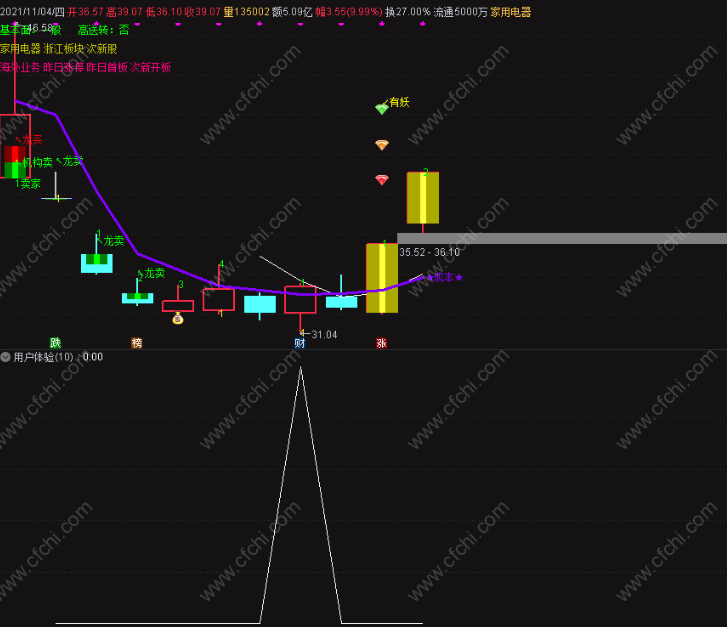Click the yellow candlestick labeled 2
This screenshot has height=627, width=727.
(x=423, y=198)
